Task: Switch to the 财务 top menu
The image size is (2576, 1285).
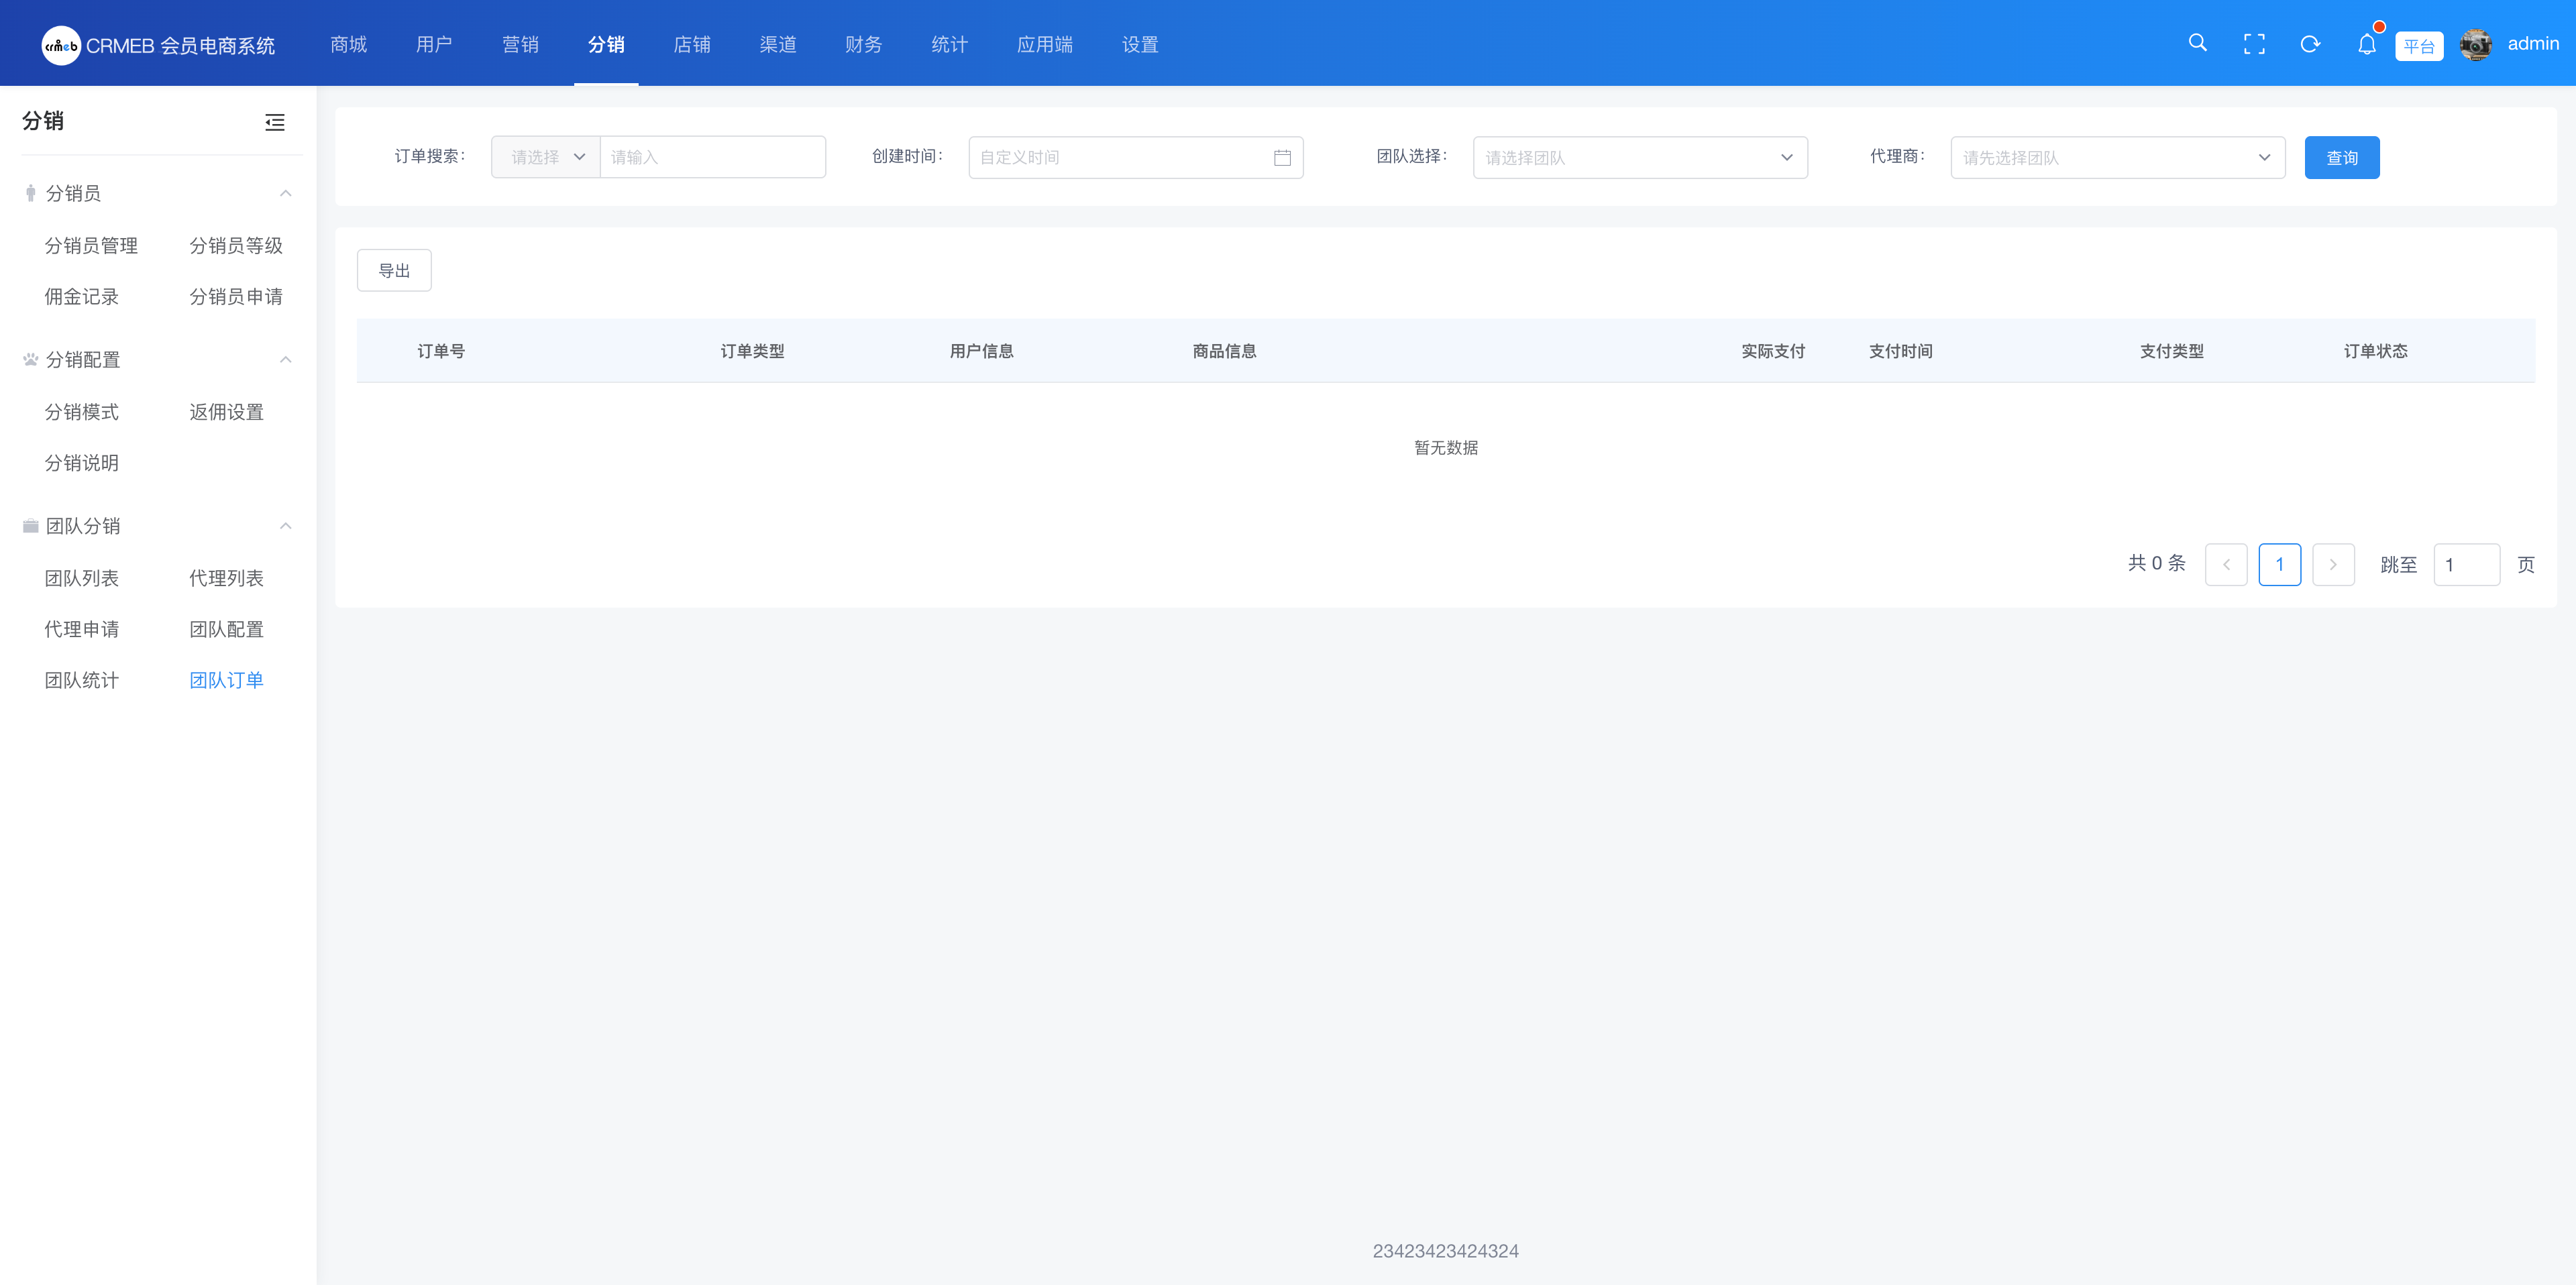Action: click(x=863, y=45)
